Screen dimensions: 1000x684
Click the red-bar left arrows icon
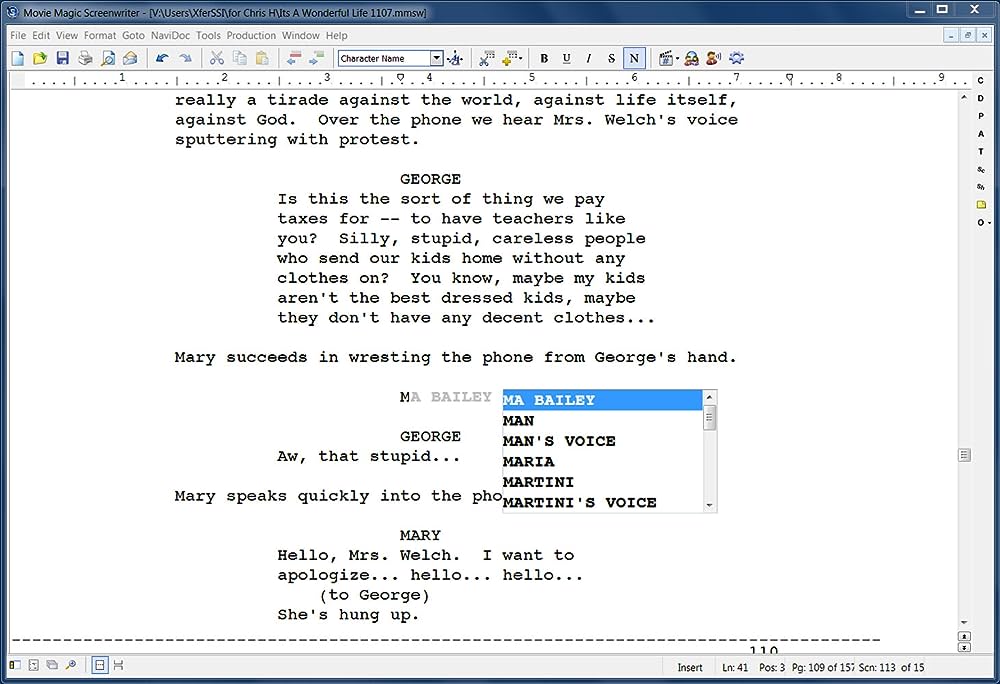293,59
